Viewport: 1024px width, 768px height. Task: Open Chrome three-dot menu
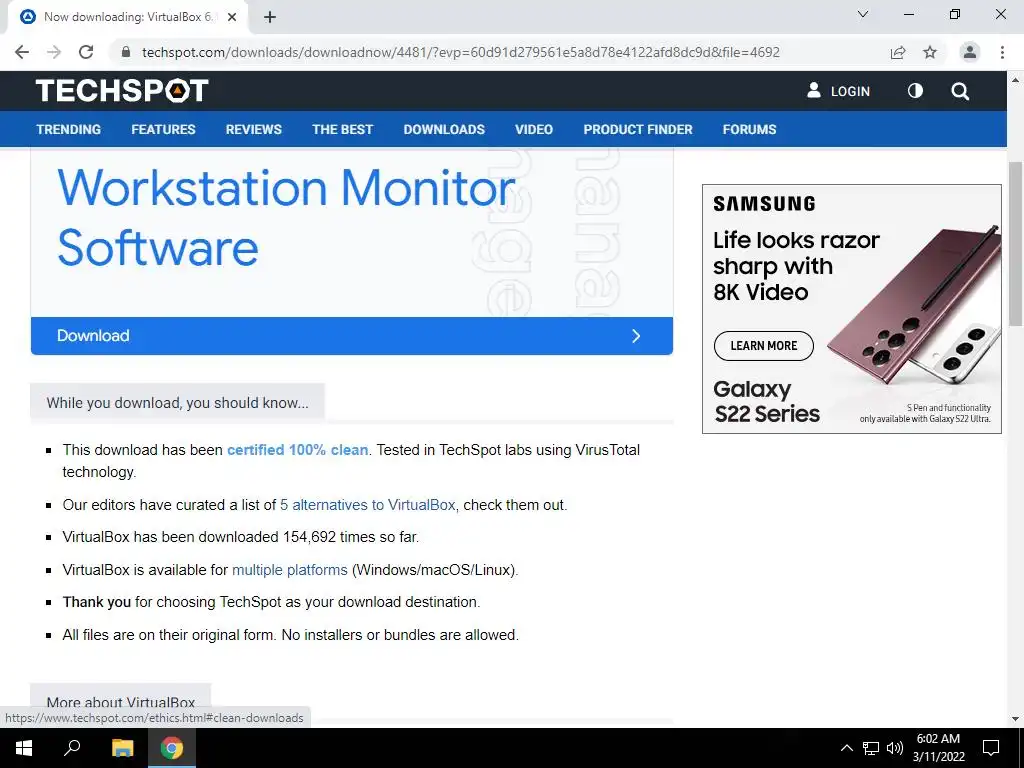coord(1002,52)
